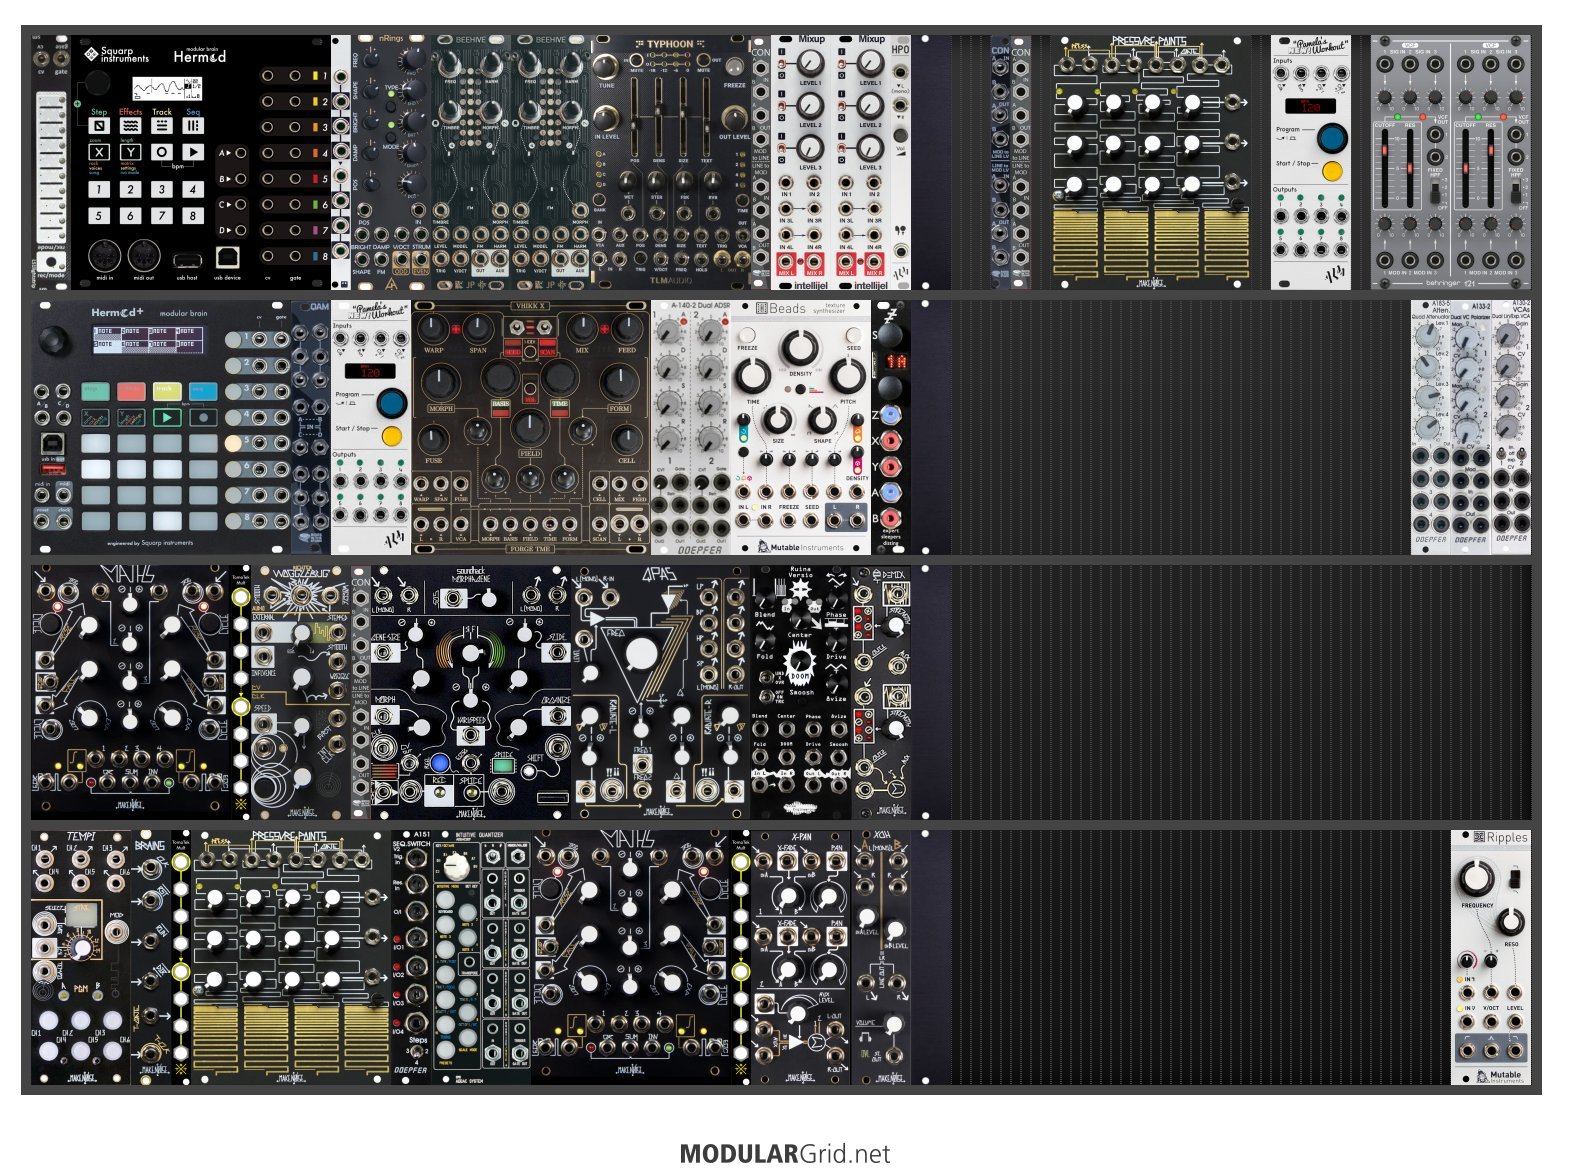Viewport: 1572px width, 1175px height.
Task: Open Effects mode on the Hermod sequencer
Action: 131,126
